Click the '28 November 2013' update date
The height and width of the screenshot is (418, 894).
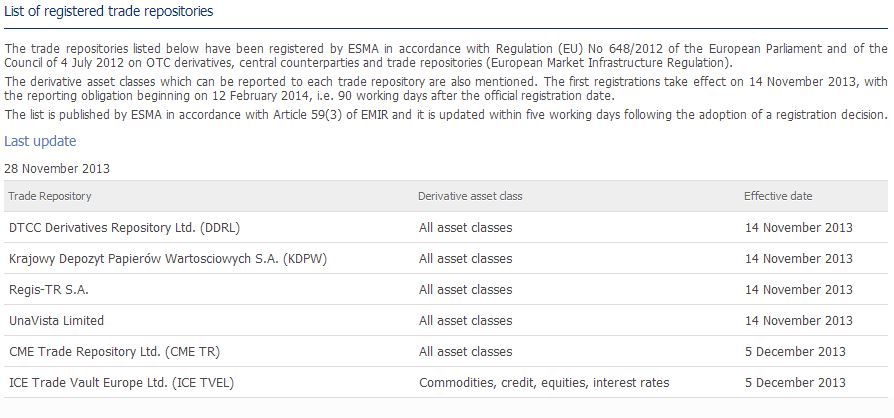click(57, 168)
